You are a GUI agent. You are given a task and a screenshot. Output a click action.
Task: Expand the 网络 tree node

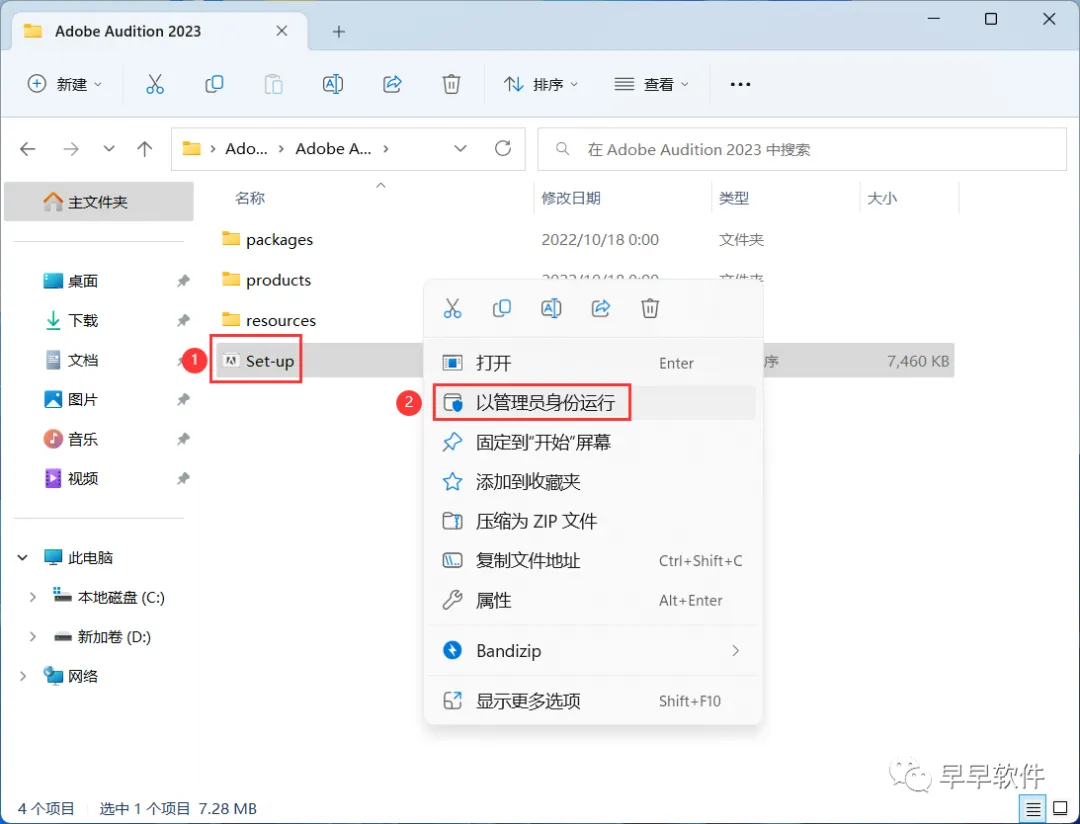(23, 676)
